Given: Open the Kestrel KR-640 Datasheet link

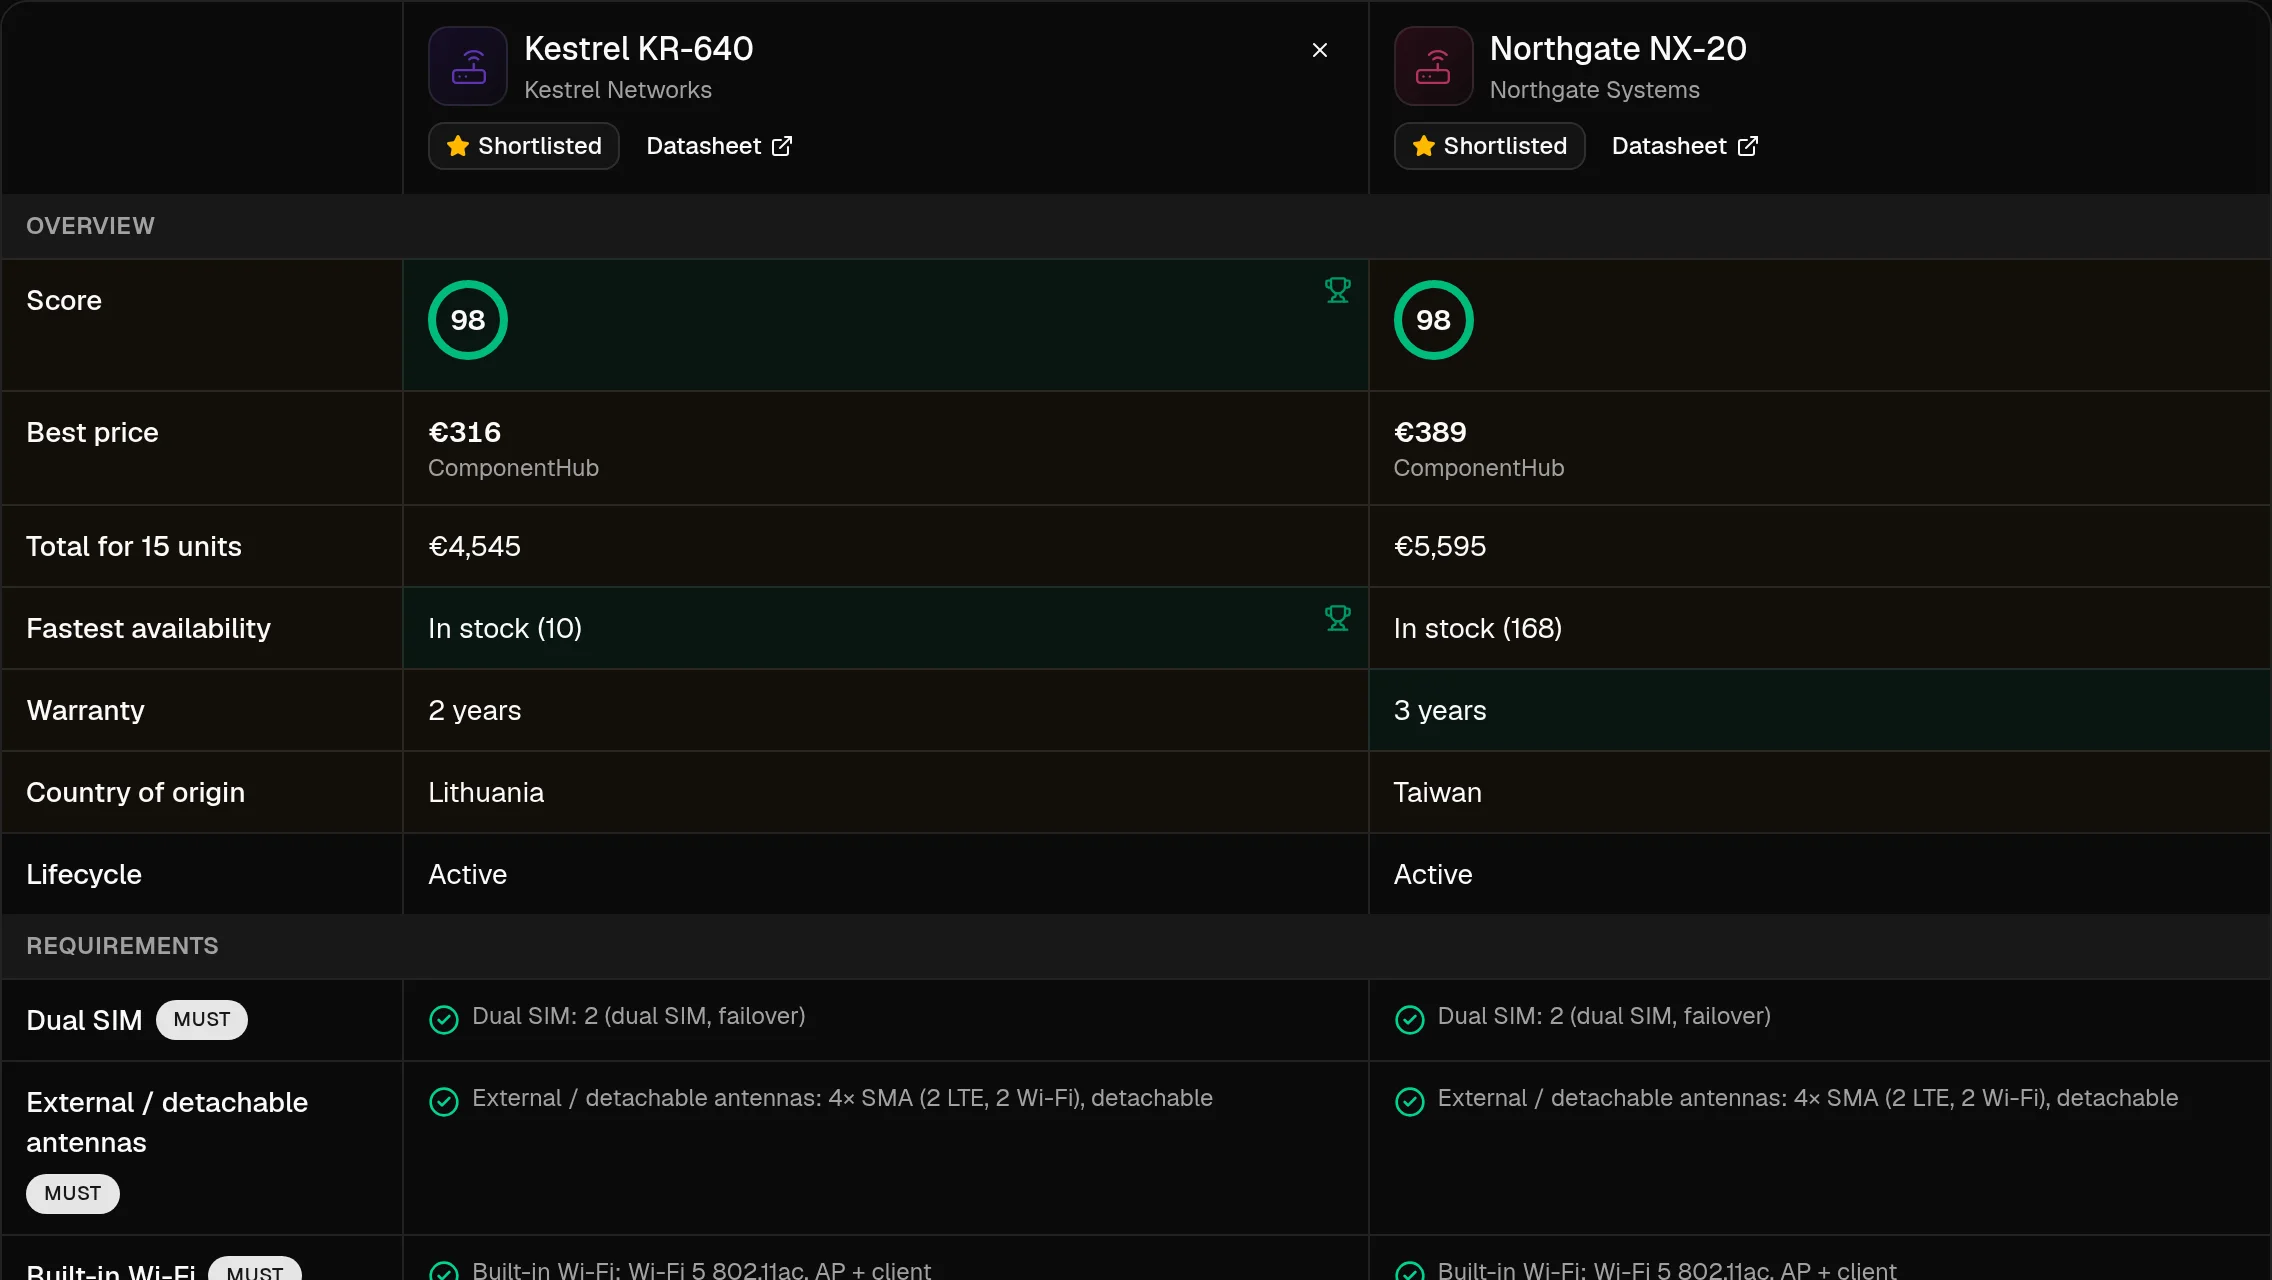Looking at the screenshot, I should pyautogui.click(x=719, y=146).
